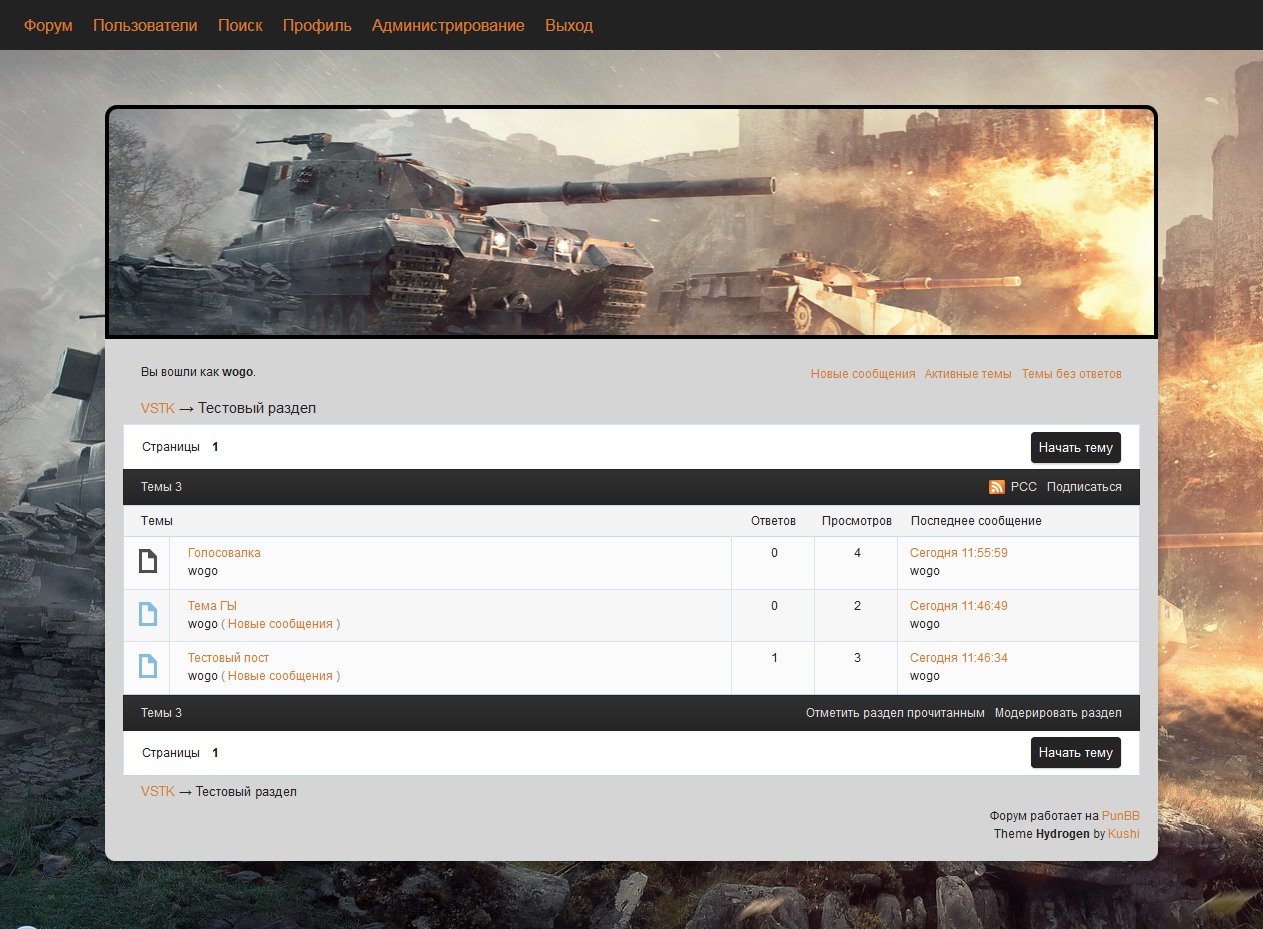The width and height of the screenshot is (1263, 929).
Task: Go to Пользователи in top navigation
Action: pyautogui.click(x=145, y=25)
